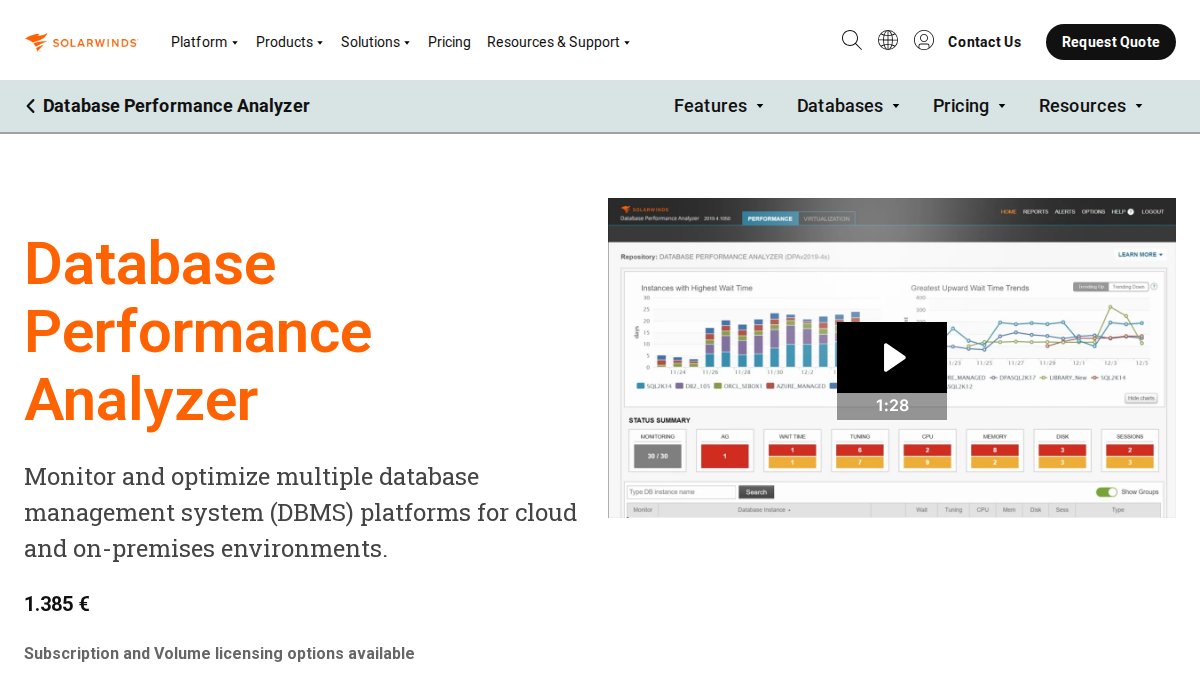Open the site search icon
Screen dimensions: 1200x675
coord(852,40)
